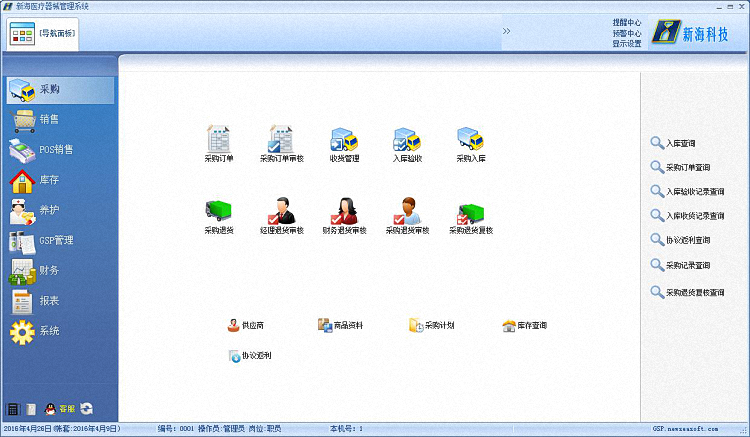The height and width of the screenshot is (437, 750).
Task: Open the 采购计划 purchase plan shortcut
Action: click(x=431, y=326)
